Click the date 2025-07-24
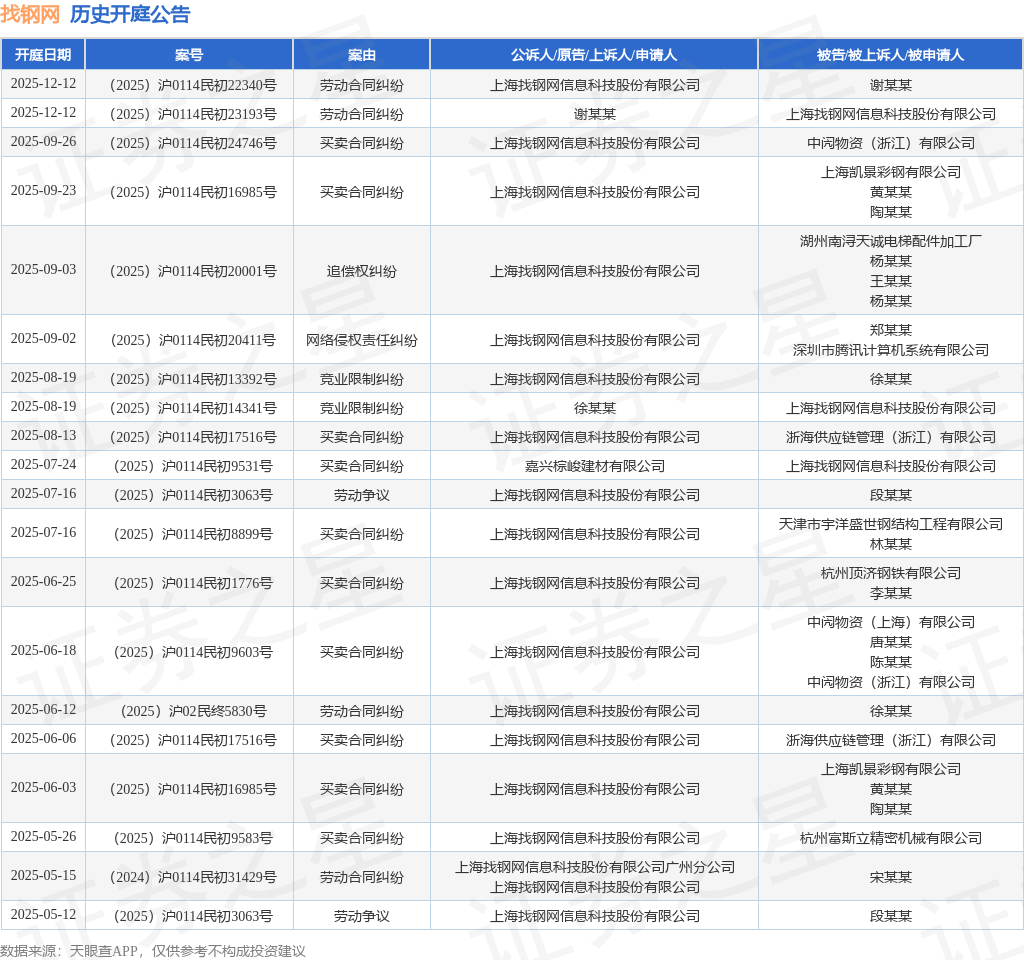 tap(43, 465)
